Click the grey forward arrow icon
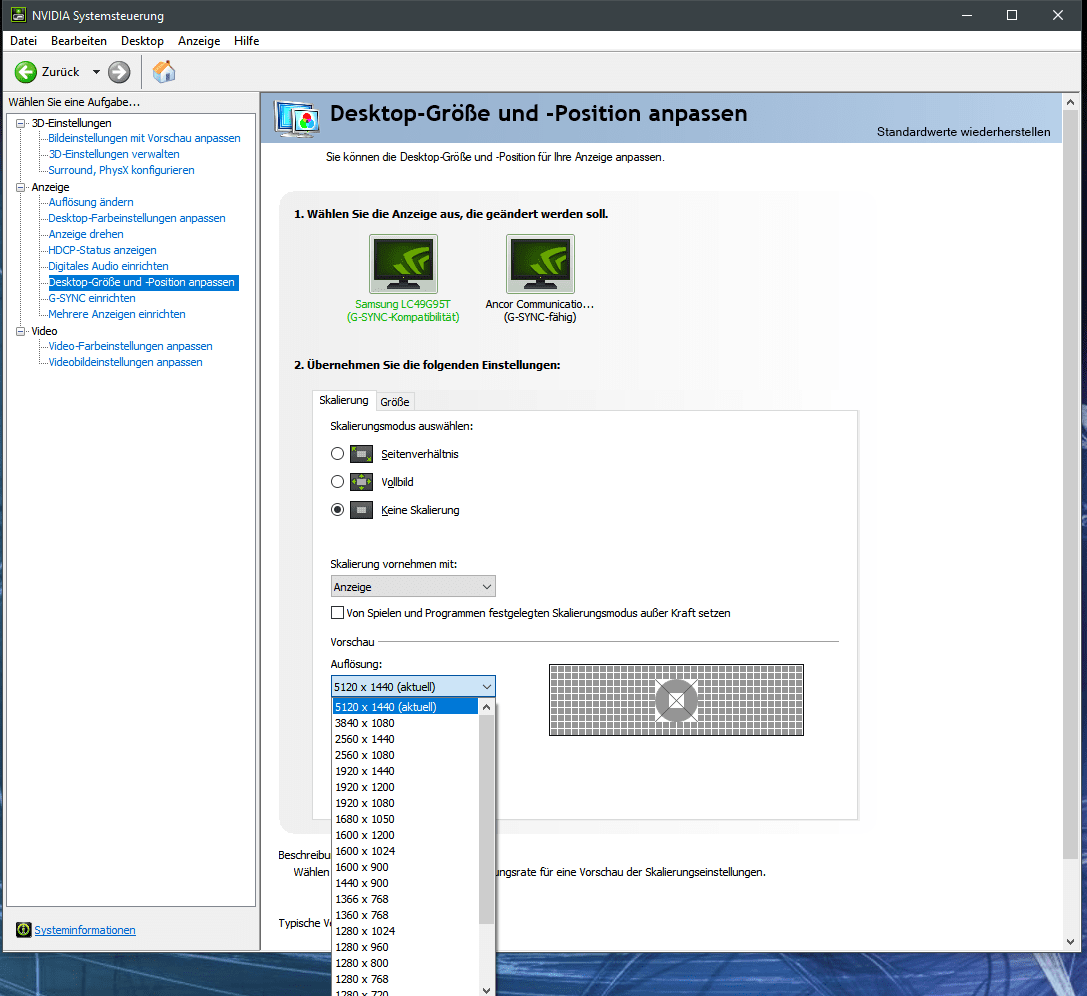Screen dimensions: 1087x996 click(x=119, y=72)
